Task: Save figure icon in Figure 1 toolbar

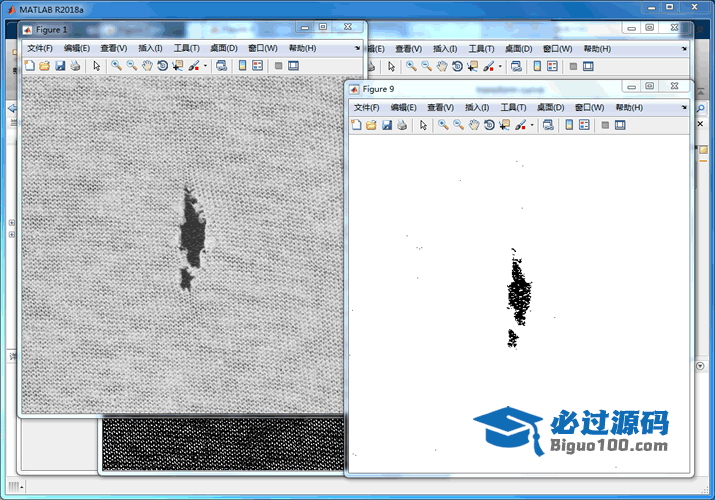Action: click(x=60, y=66)
